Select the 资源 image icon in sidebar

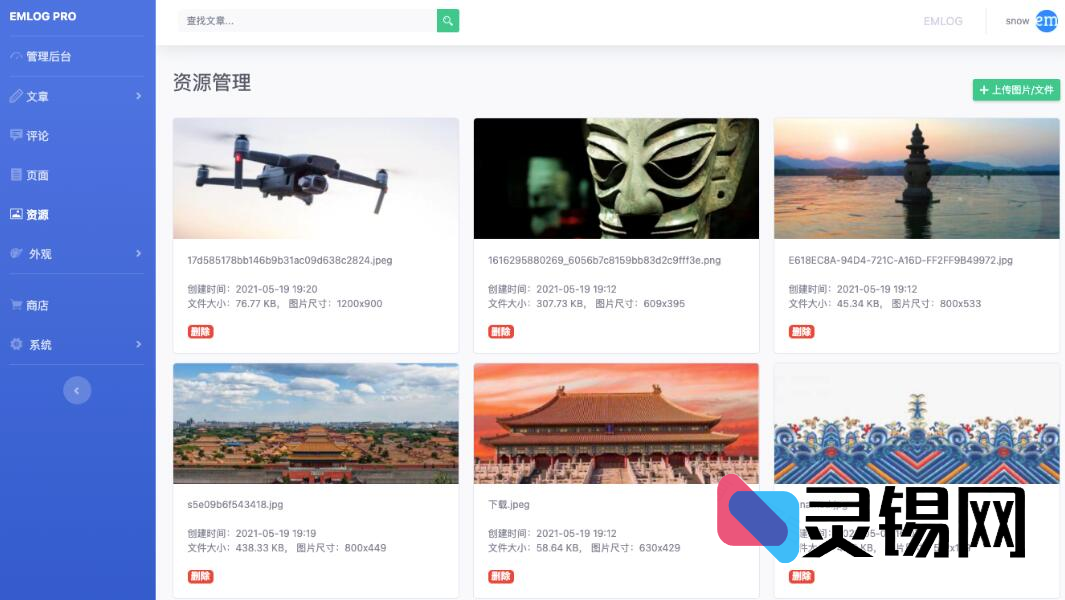click(14, 214)
